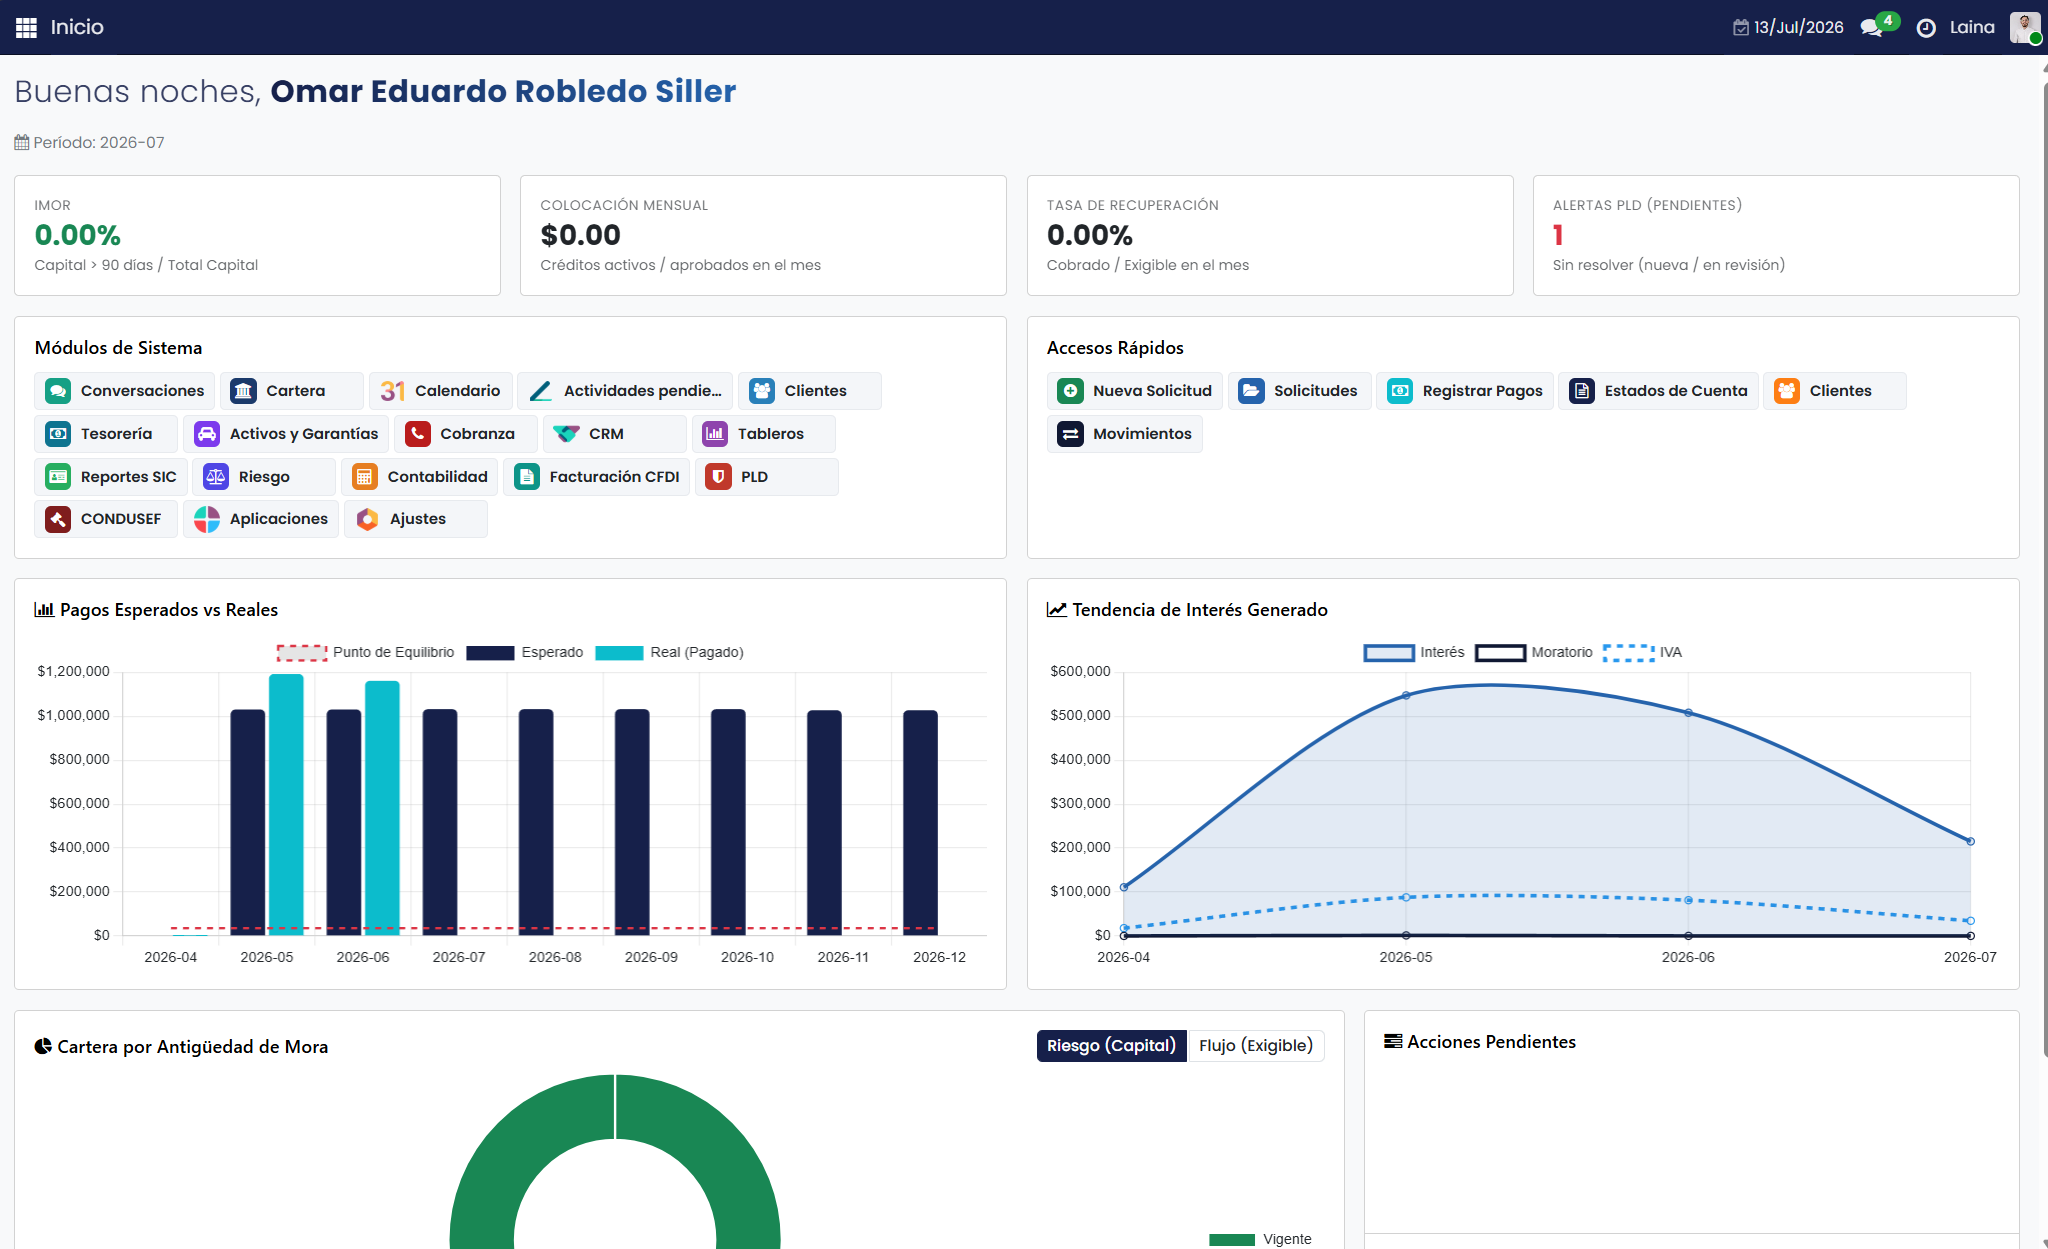Open the Contabilidad module
Viewport: 2048px width, 1249px height.
click(x=420, y=477)
